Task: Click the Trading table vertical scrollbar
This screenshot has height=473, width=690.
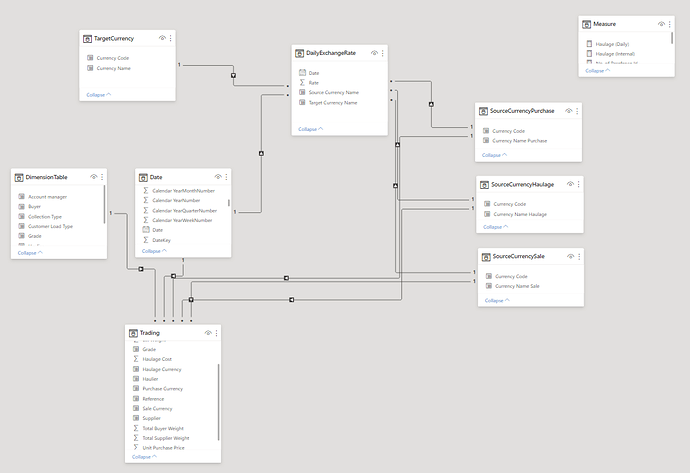Action: point(218,402)
